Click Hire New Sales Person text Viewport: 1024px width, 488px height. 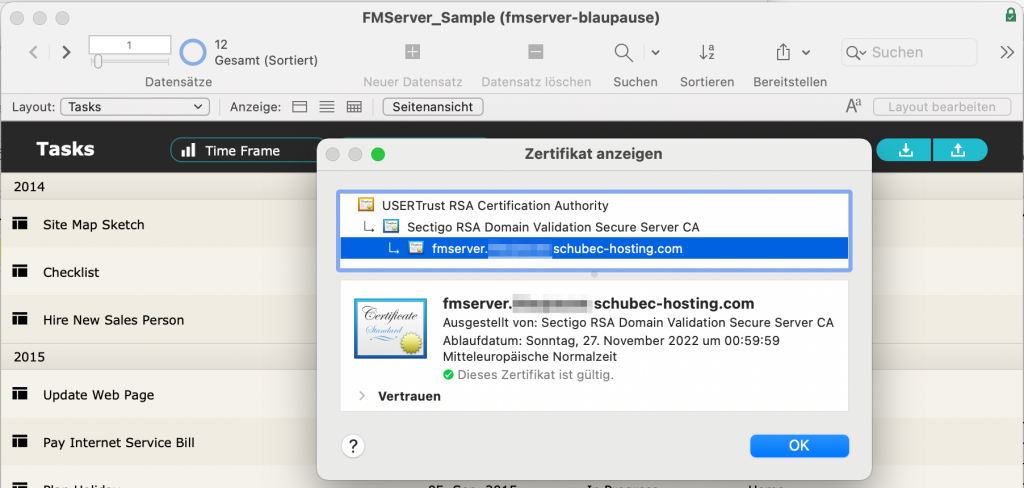pos(114,320)
